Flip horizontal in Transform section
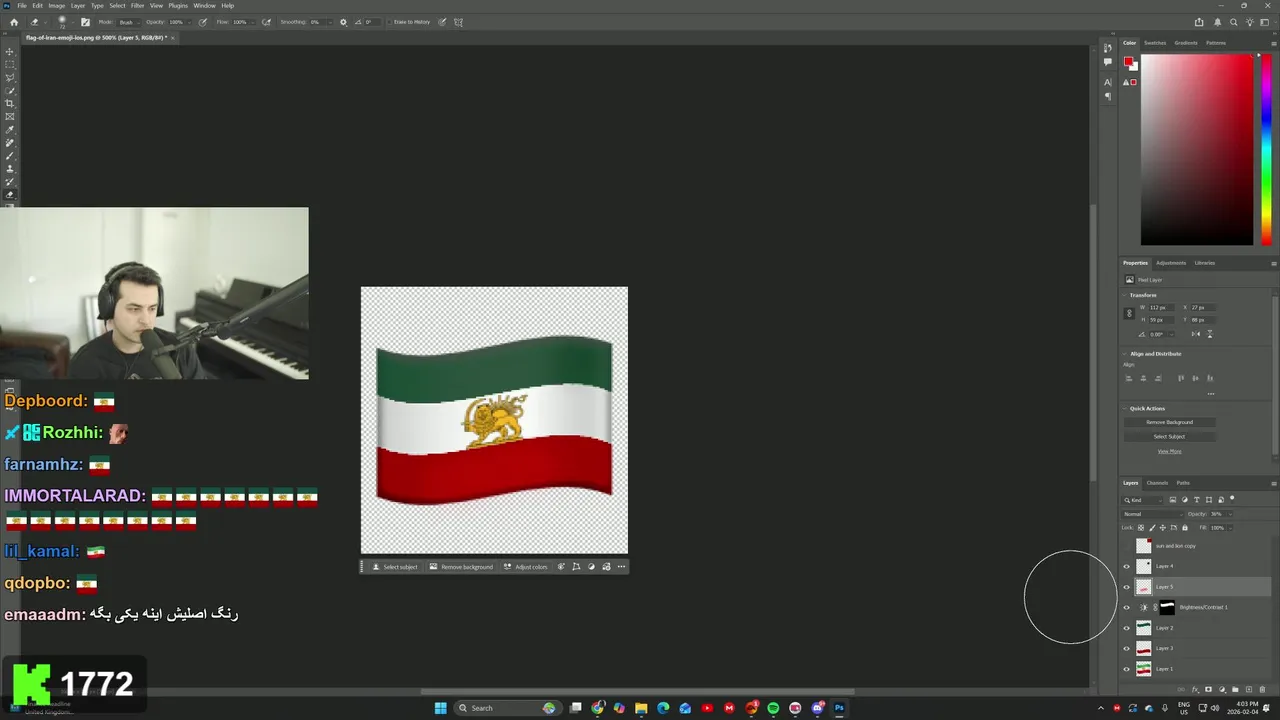Image resolution: width=1280 pixels, height=720 pixels. [1196, 334]
